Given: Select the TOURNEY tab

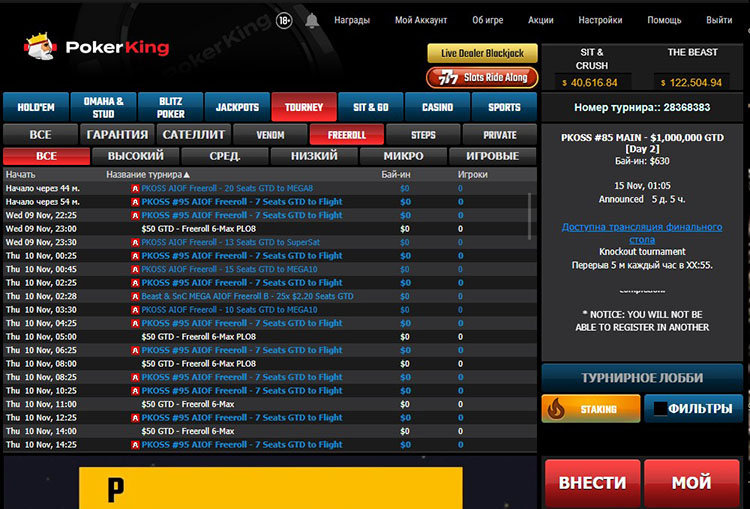Looking at the screenshot, I should pos(304,107).
